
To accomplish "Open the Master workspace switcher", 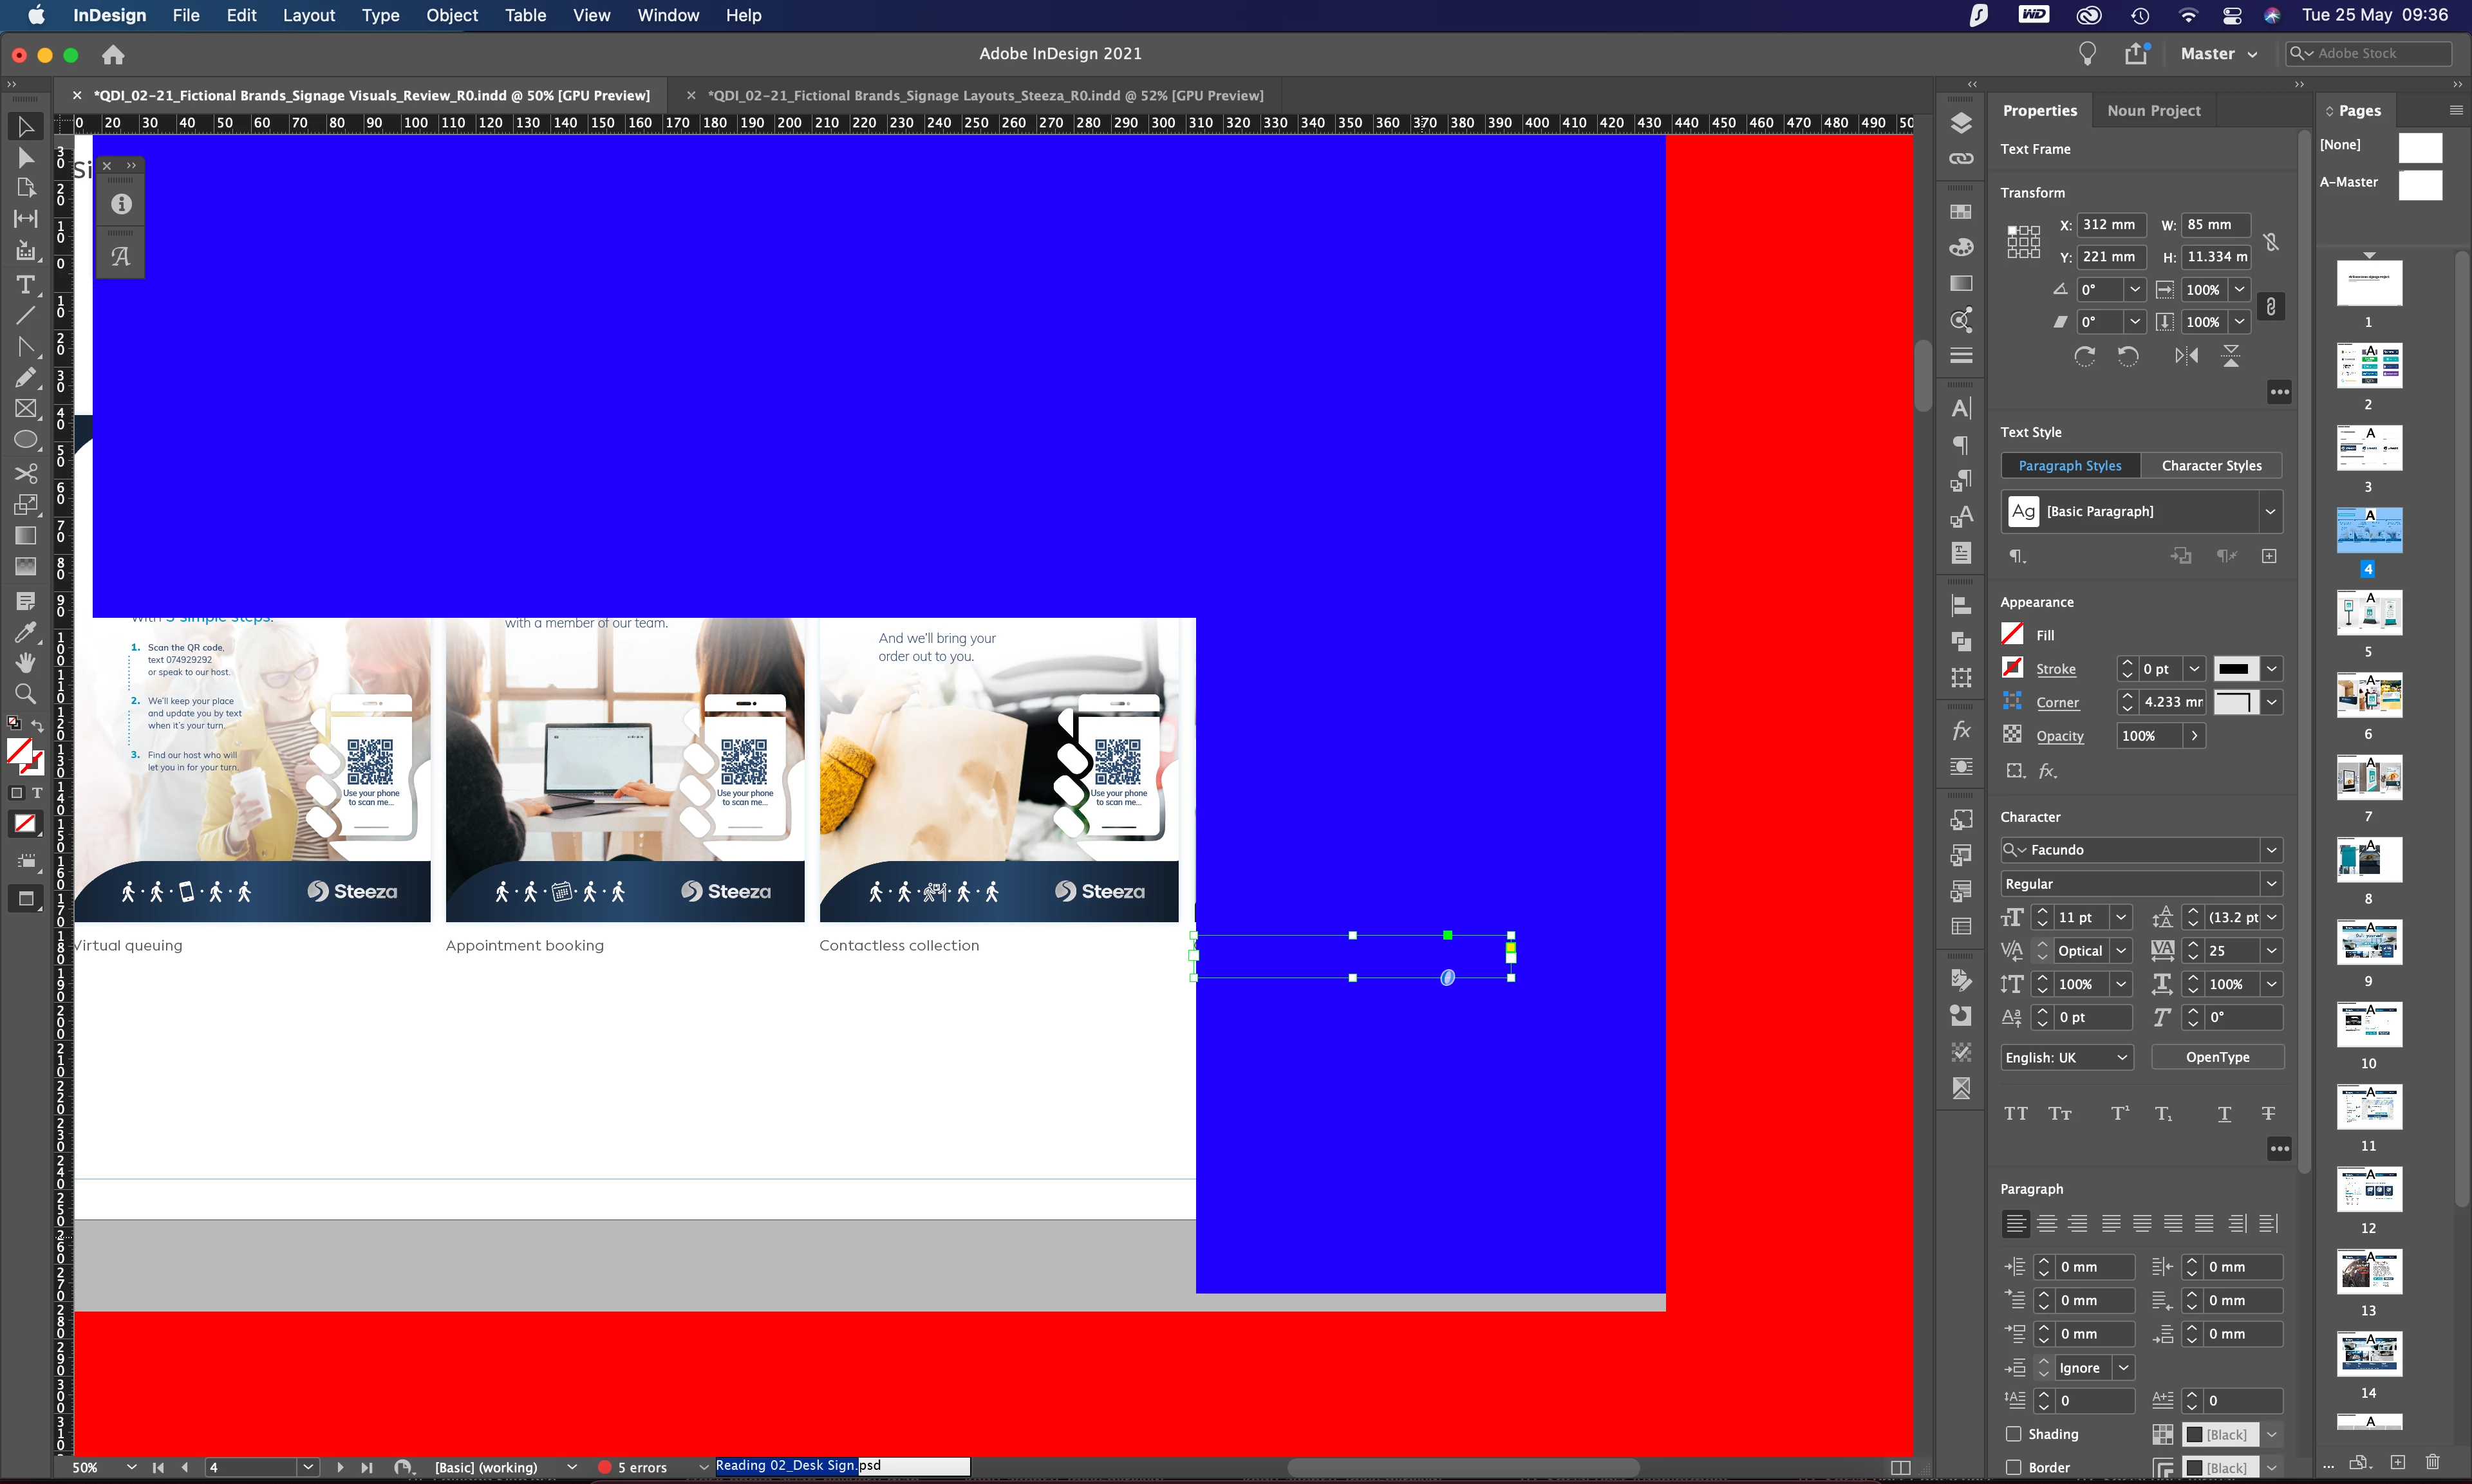I will pyautogui.click(x=2218, y=54).
